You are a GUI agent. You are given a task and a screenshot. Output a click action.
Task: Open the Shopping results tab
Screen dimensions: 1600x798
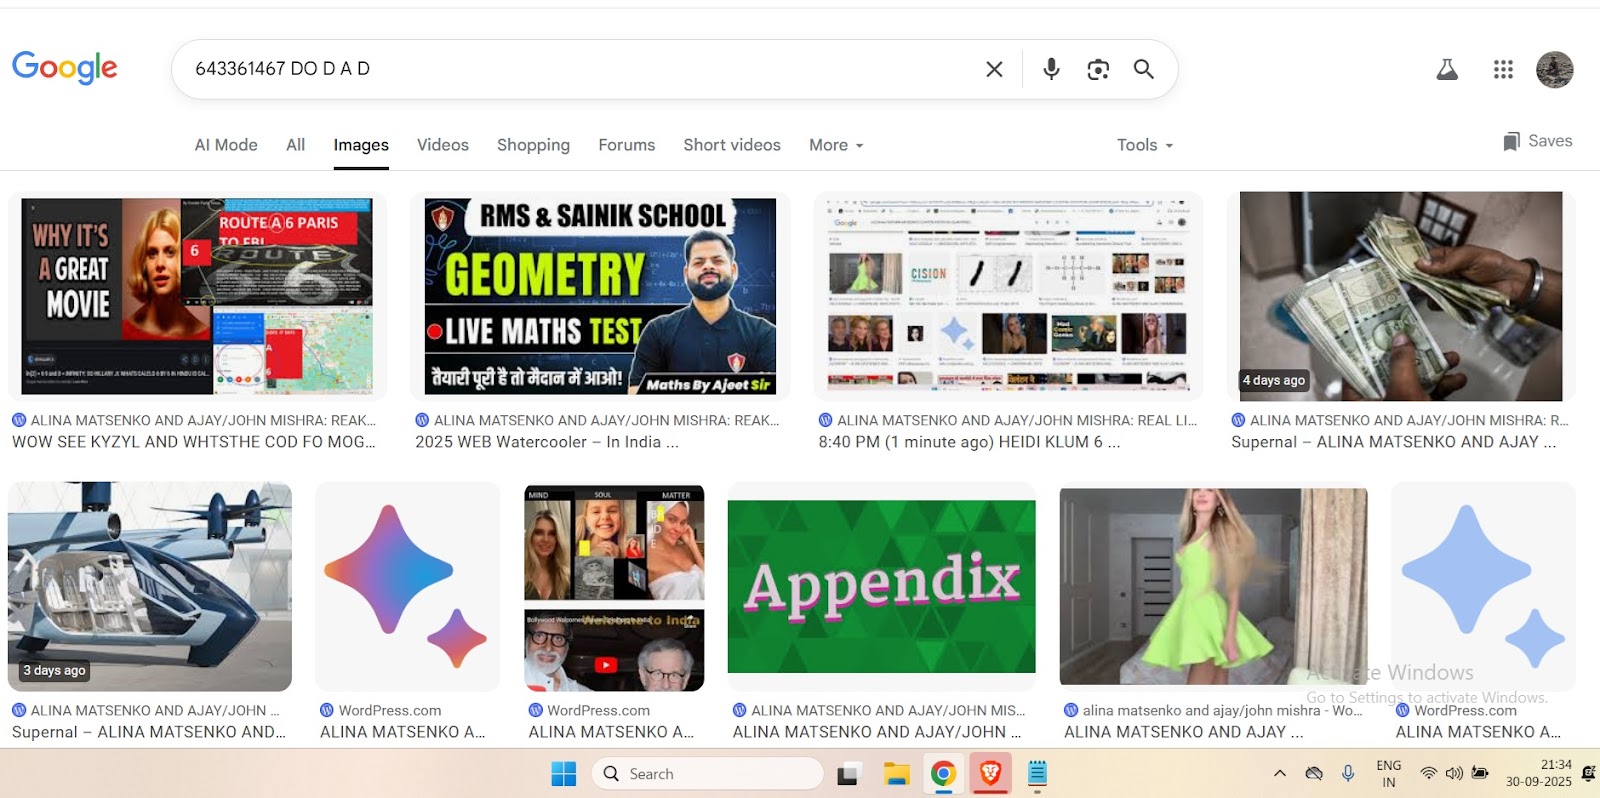533,145
